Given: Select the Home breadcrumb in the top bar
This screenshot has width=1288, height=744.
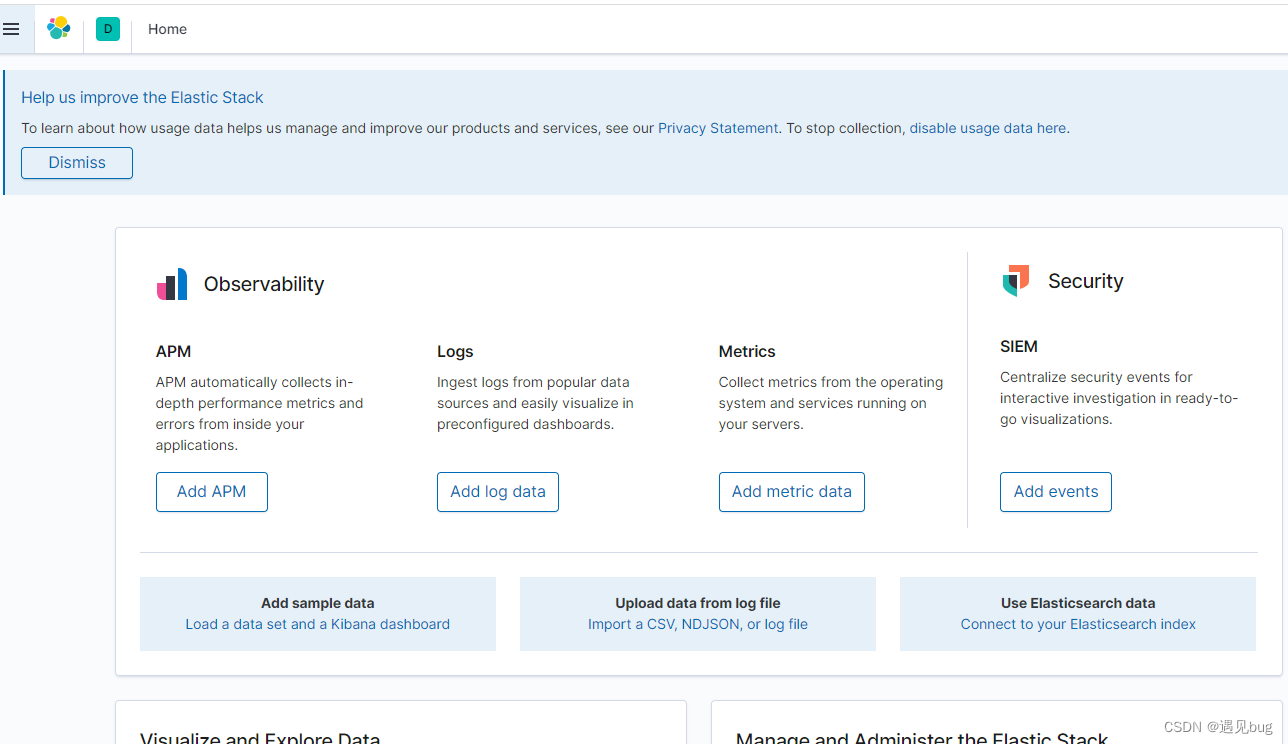Looking at the screenshot, I should [167, 29].
